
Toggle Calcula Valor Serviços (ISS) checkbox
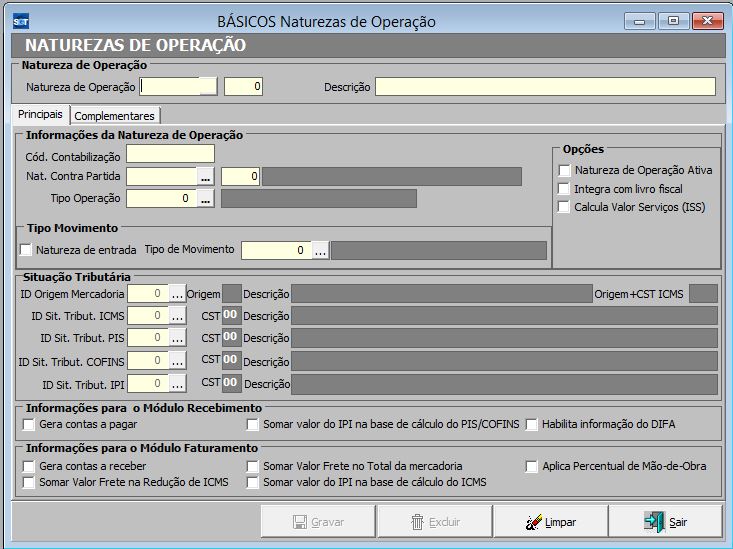point(564,207)
